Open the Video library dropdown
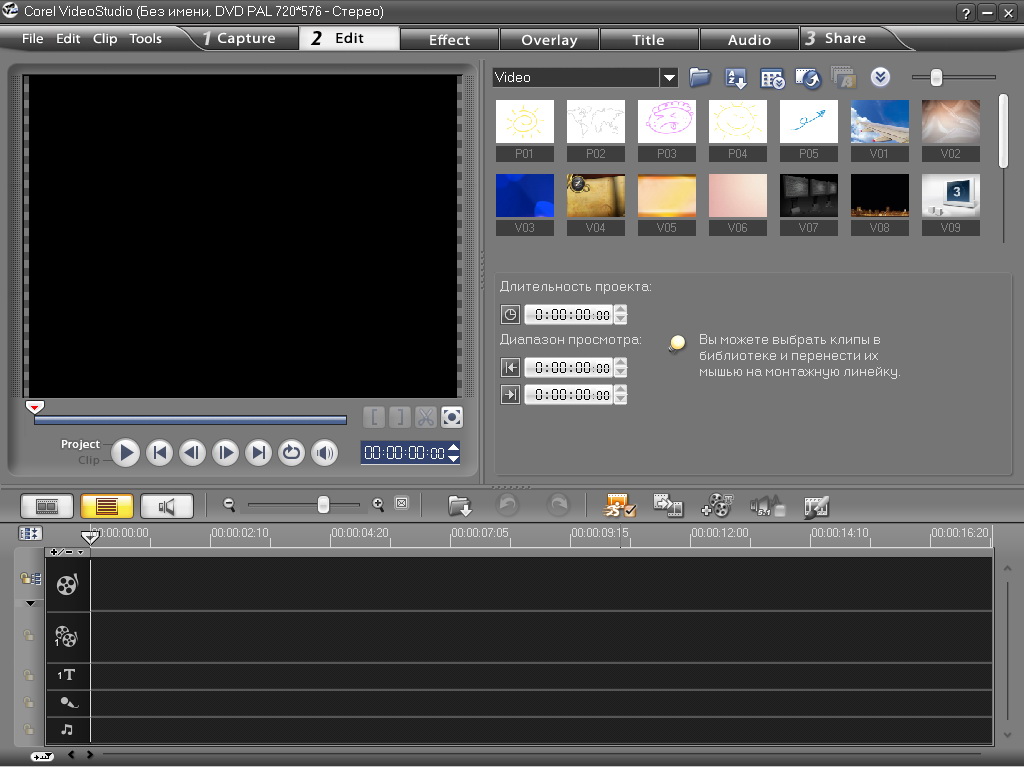This screenshot has height=768, width=1024. pos(668,78)
